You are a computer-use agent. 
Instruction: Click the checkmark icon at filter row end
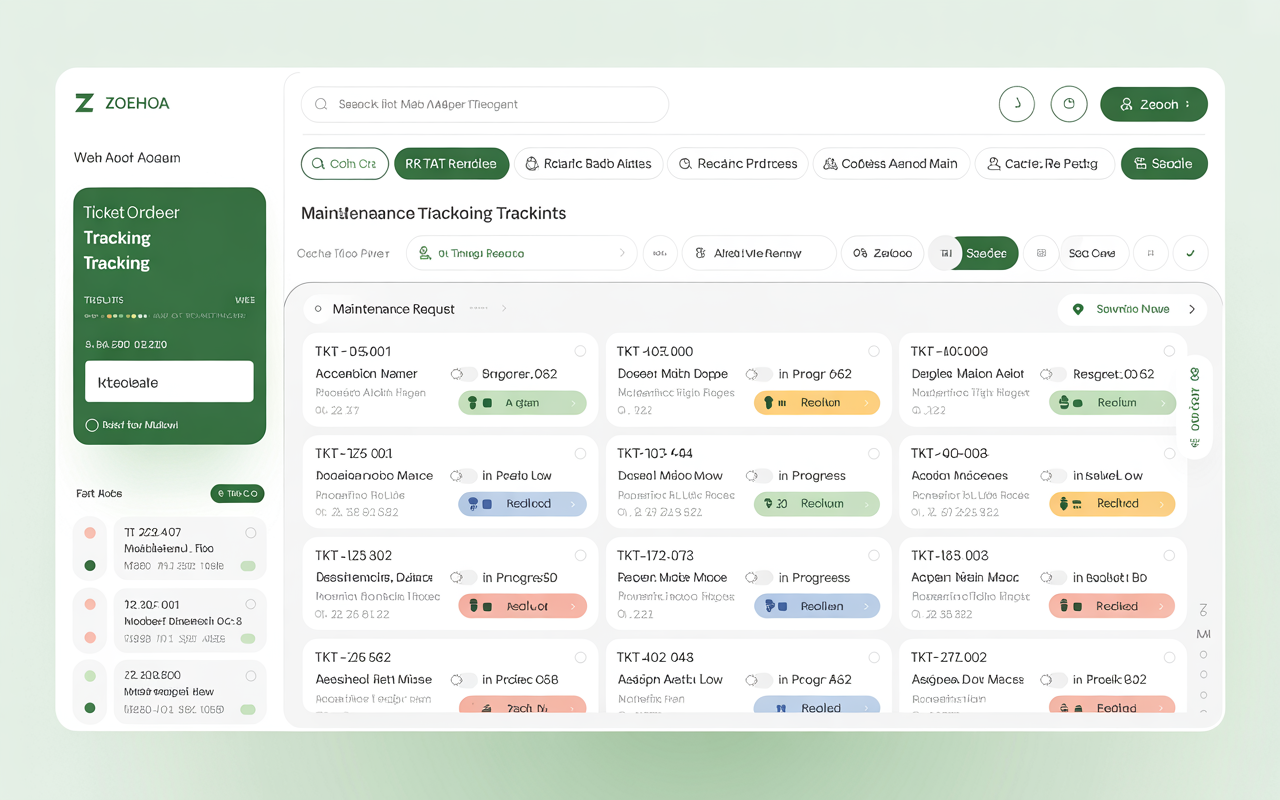click(1190, 253)
